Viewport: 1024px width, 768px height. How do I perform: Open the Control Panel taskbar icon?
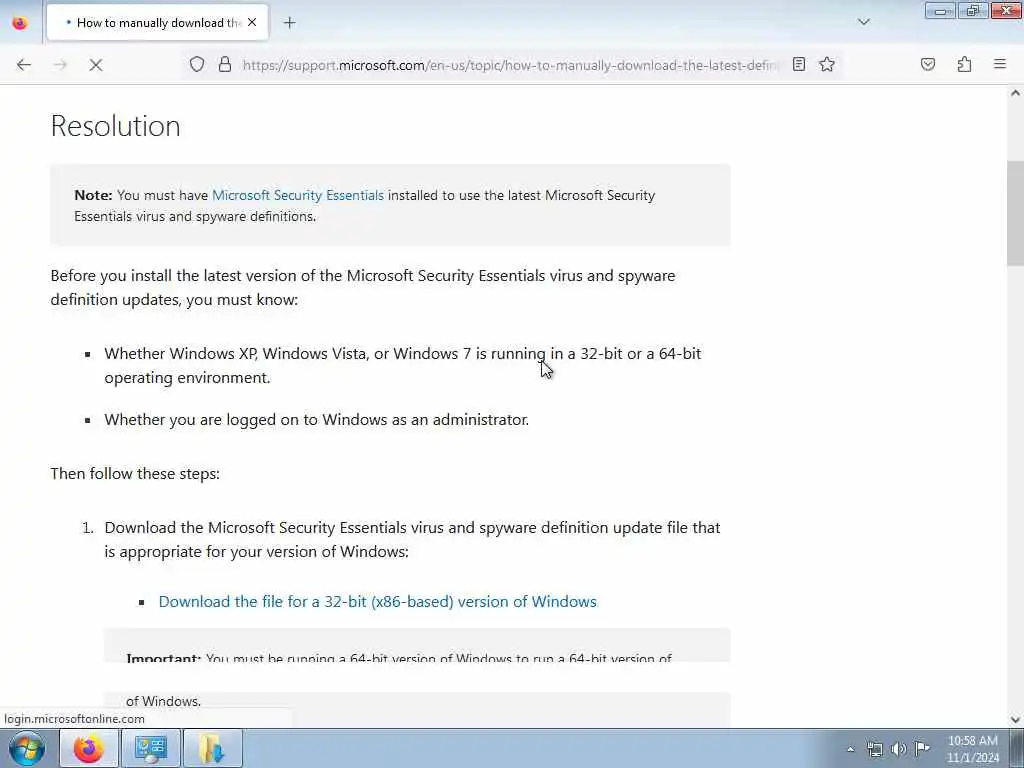pyautogui.click(x=150, y=748)
